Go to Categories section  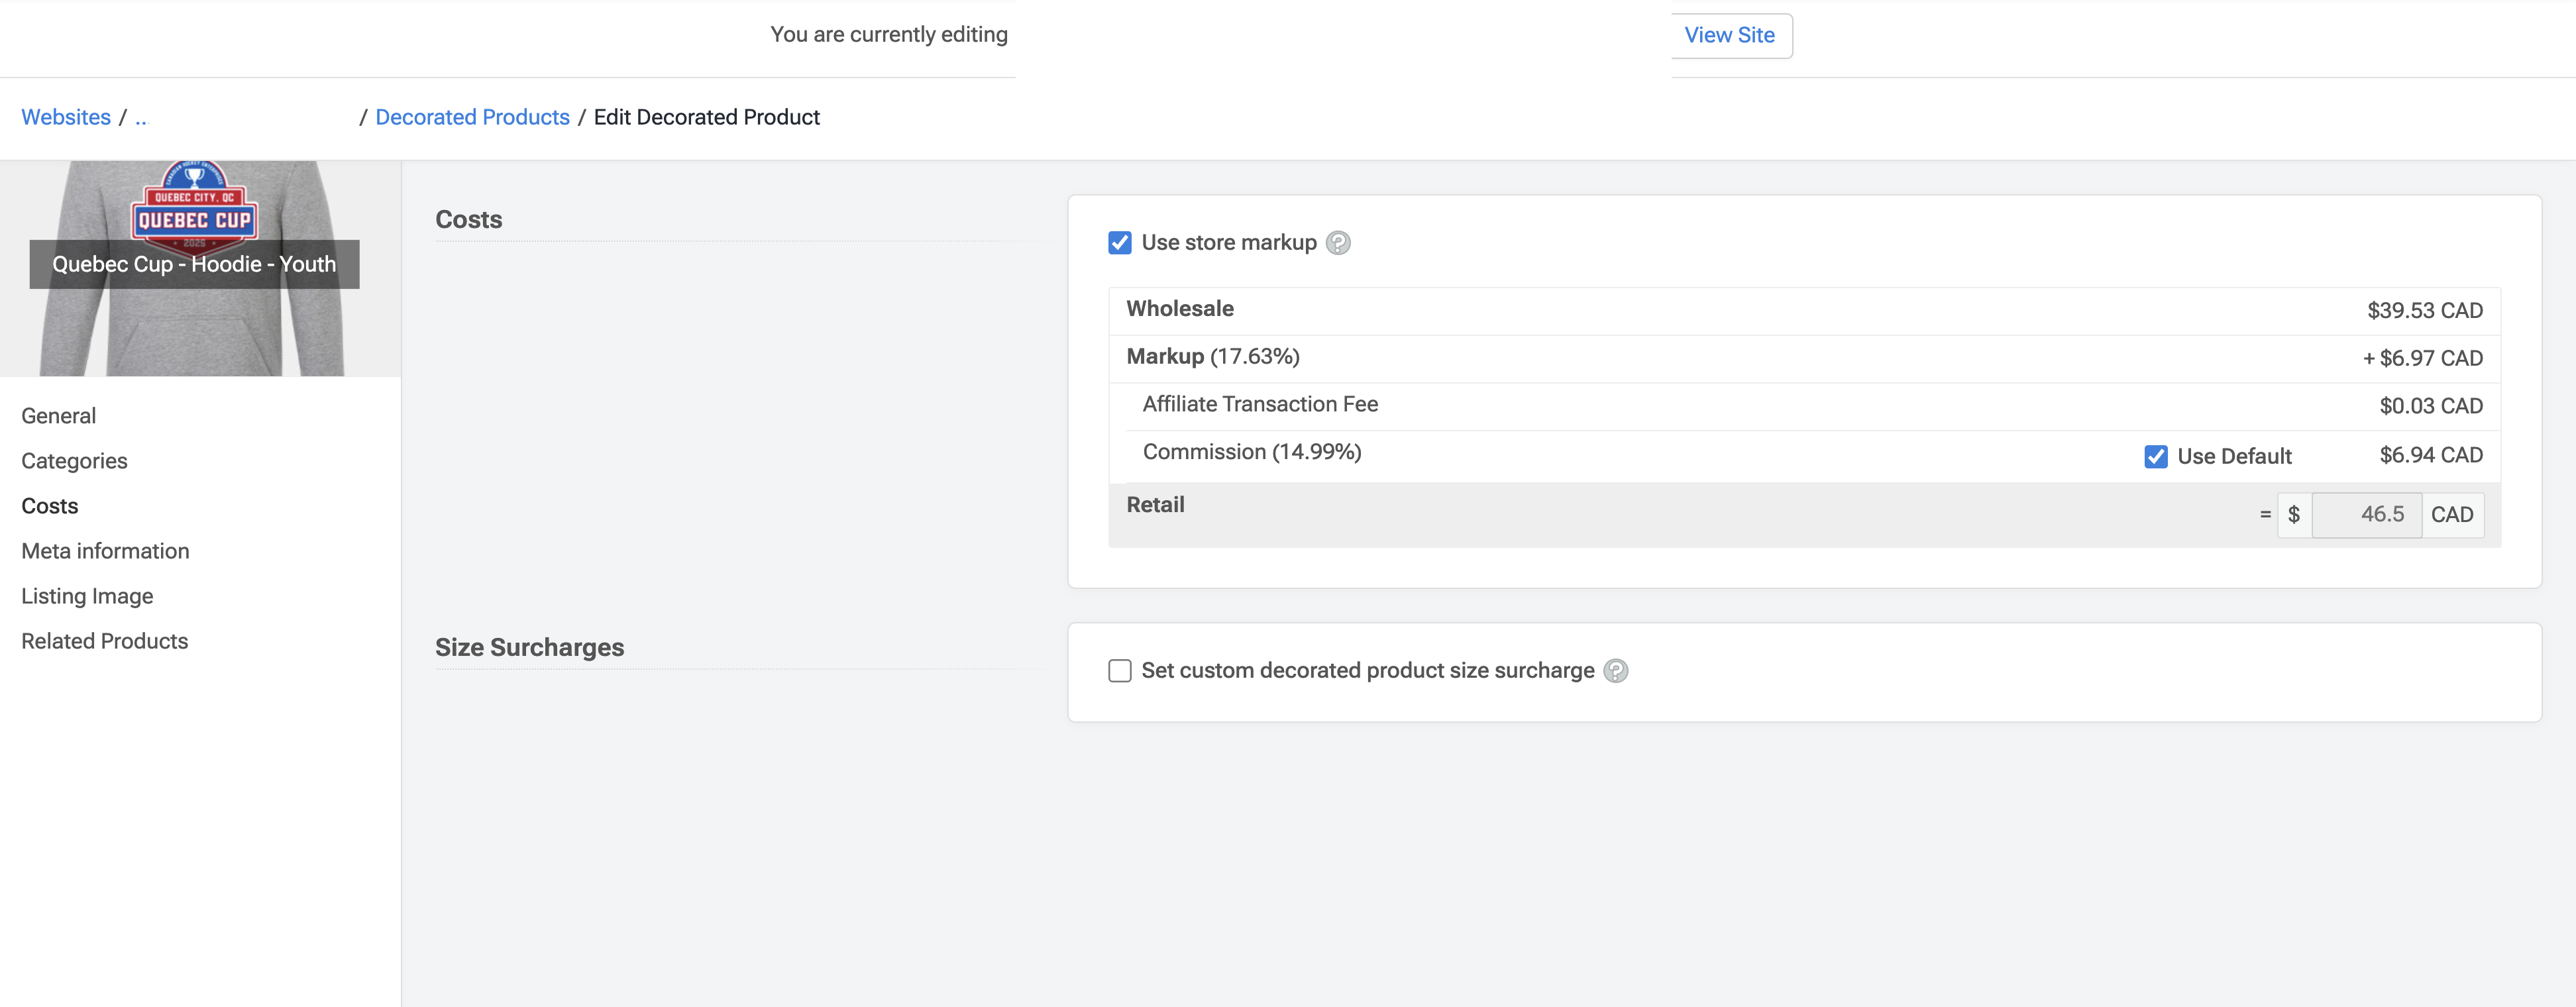(x=74, y=461)
